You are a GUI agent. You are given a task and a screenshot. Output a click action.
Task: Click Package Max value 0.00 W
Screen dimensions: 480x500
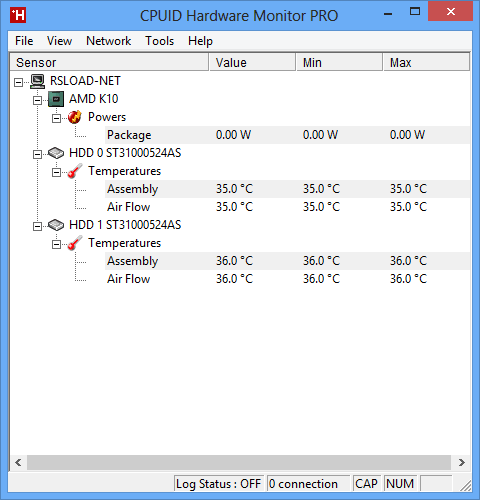tap(407, 135)
